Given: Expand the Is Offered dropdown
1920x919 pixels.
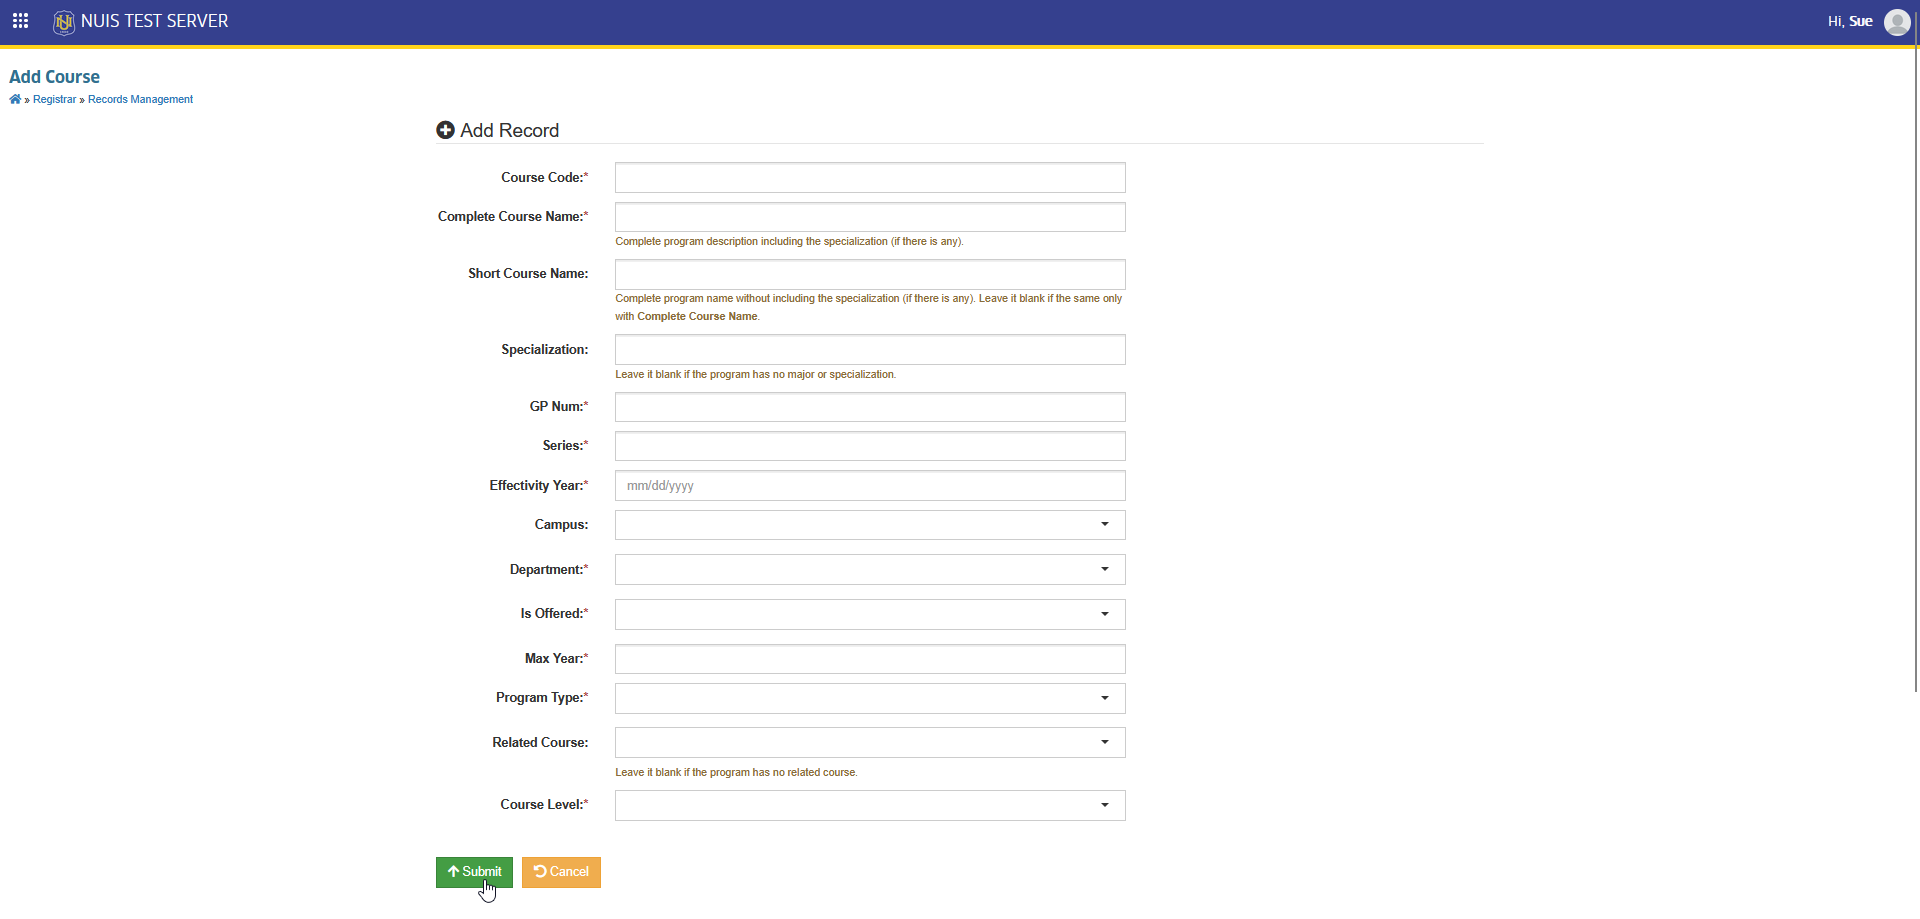Looking at the screenshot, I should (x=870, y=614).
